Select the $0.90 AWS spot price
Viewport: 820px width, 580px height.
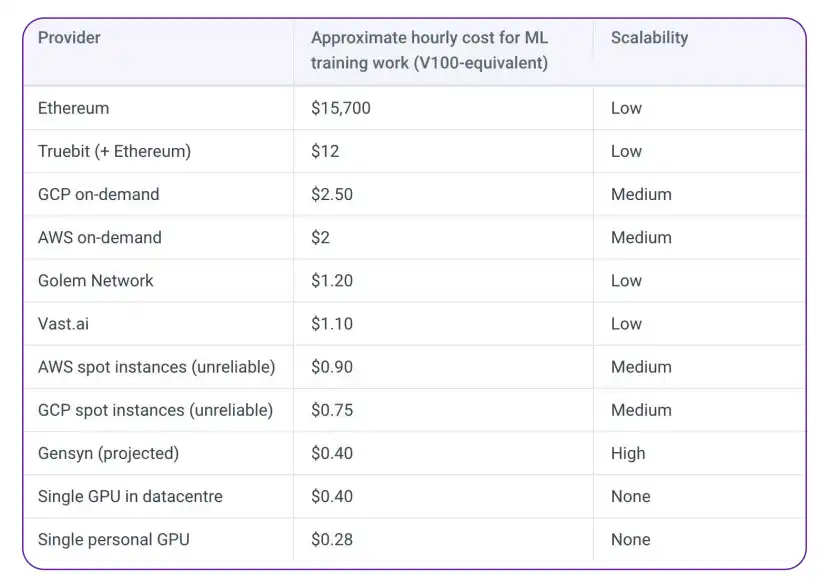click(332, 367)
